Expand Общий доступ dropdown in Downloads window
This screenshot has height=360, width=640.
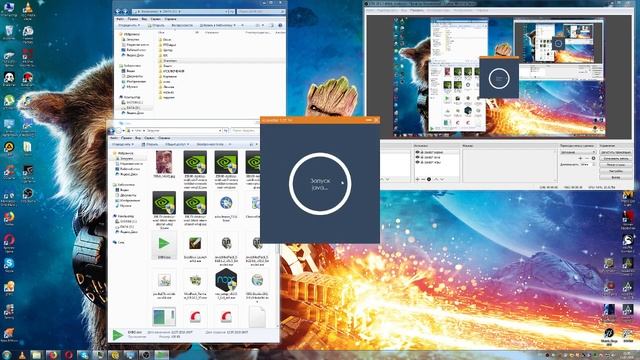(177, 144)
